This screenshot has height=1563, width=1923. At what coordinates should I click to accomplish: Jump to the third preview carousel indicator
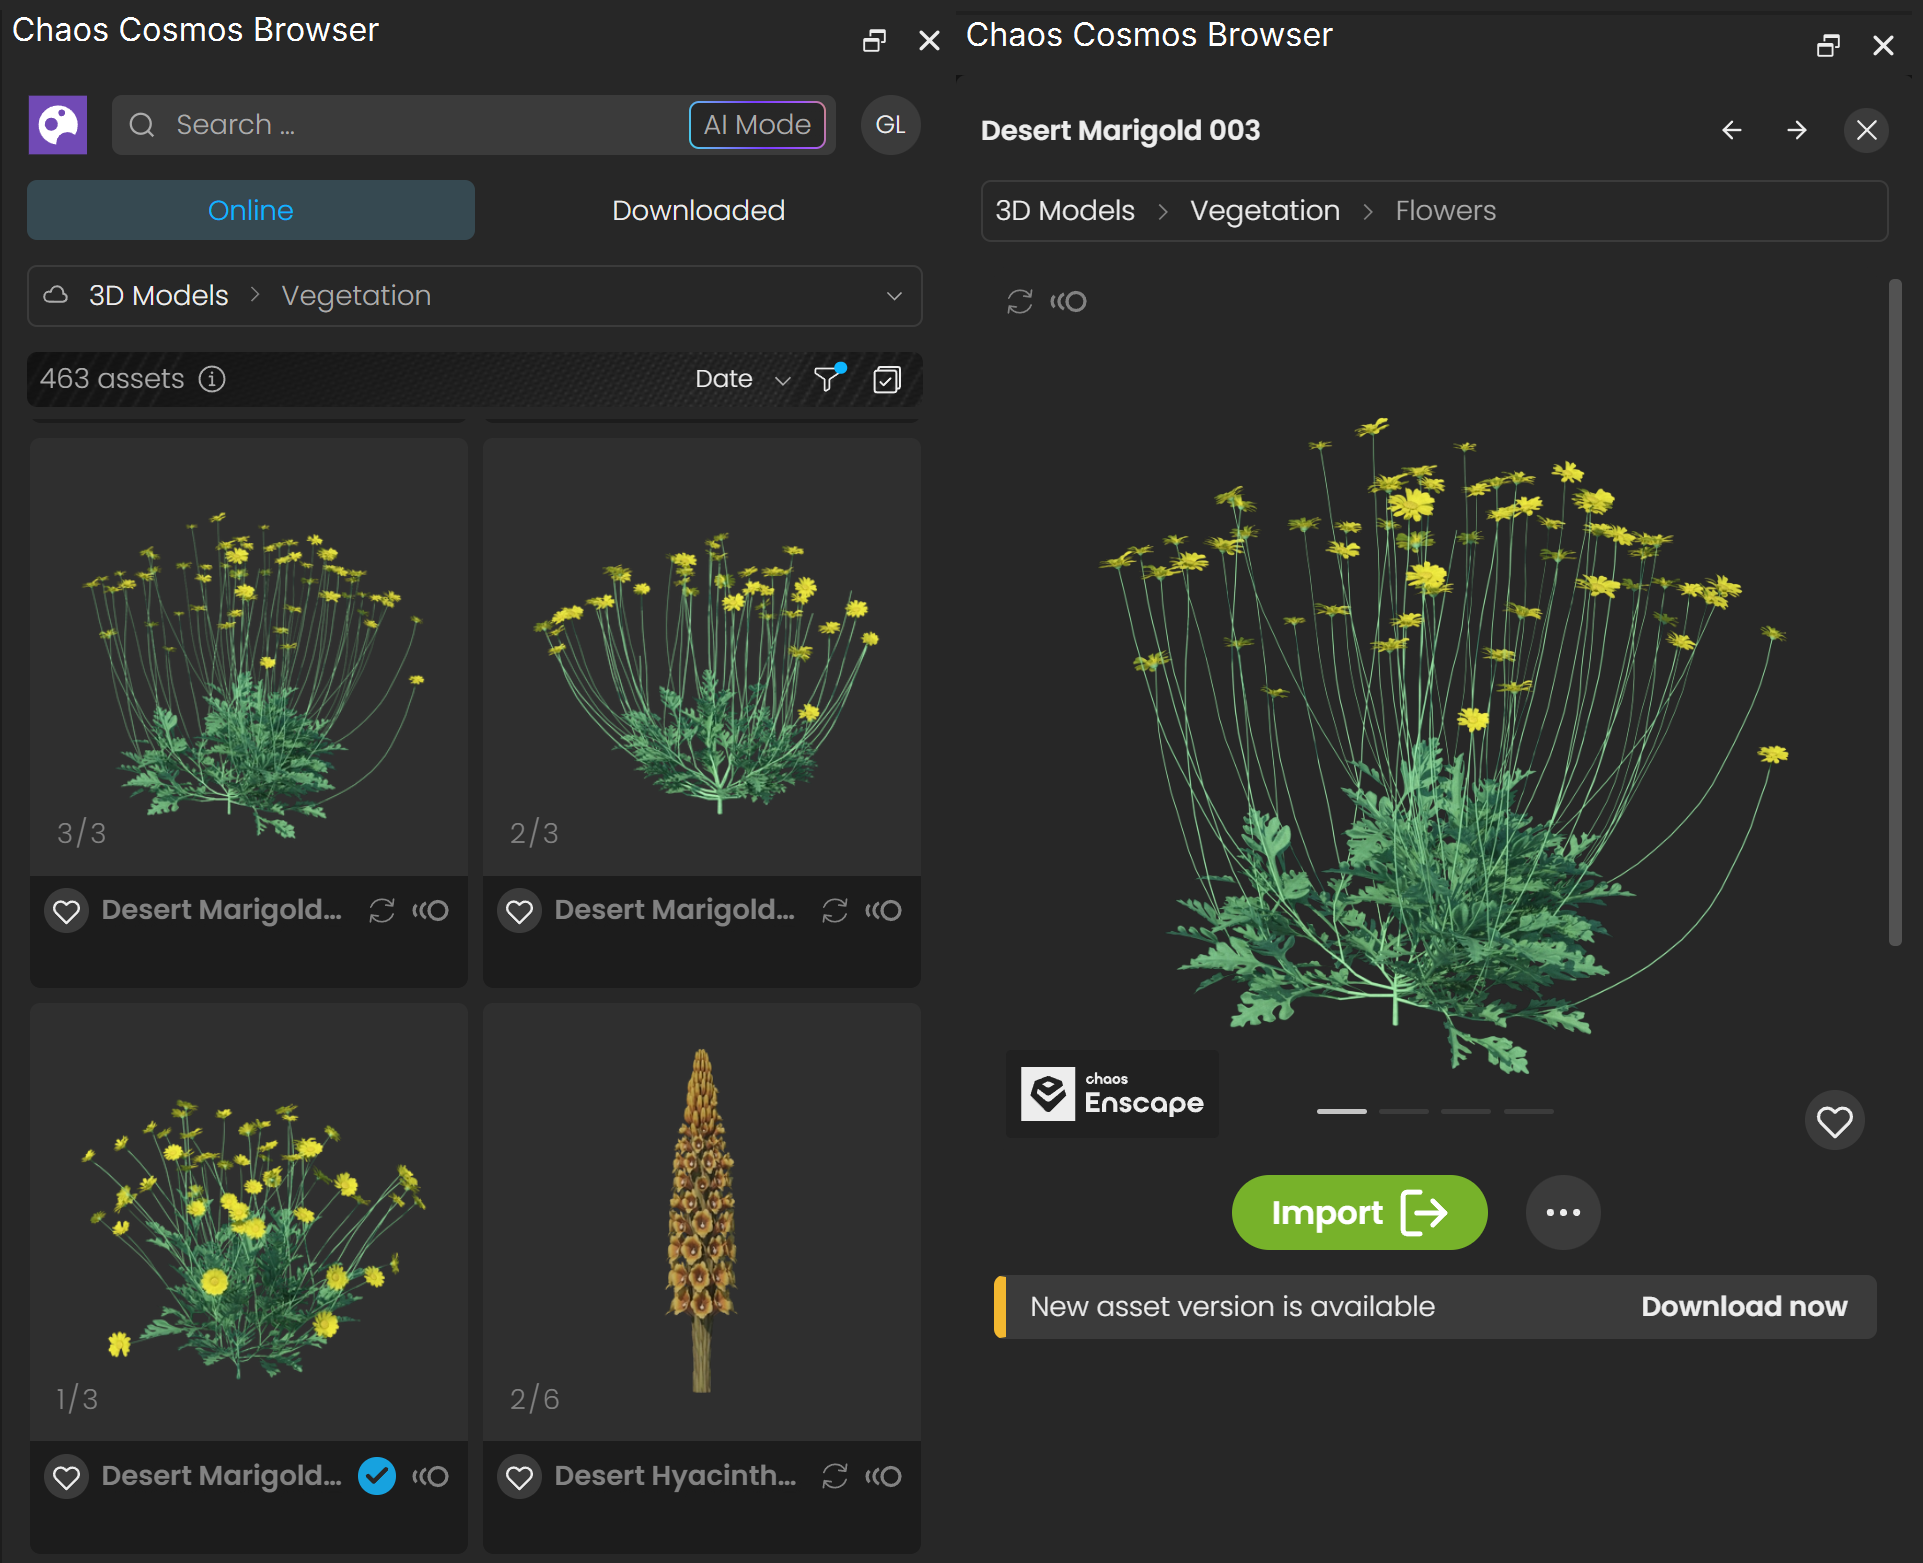(1466, 1112)
